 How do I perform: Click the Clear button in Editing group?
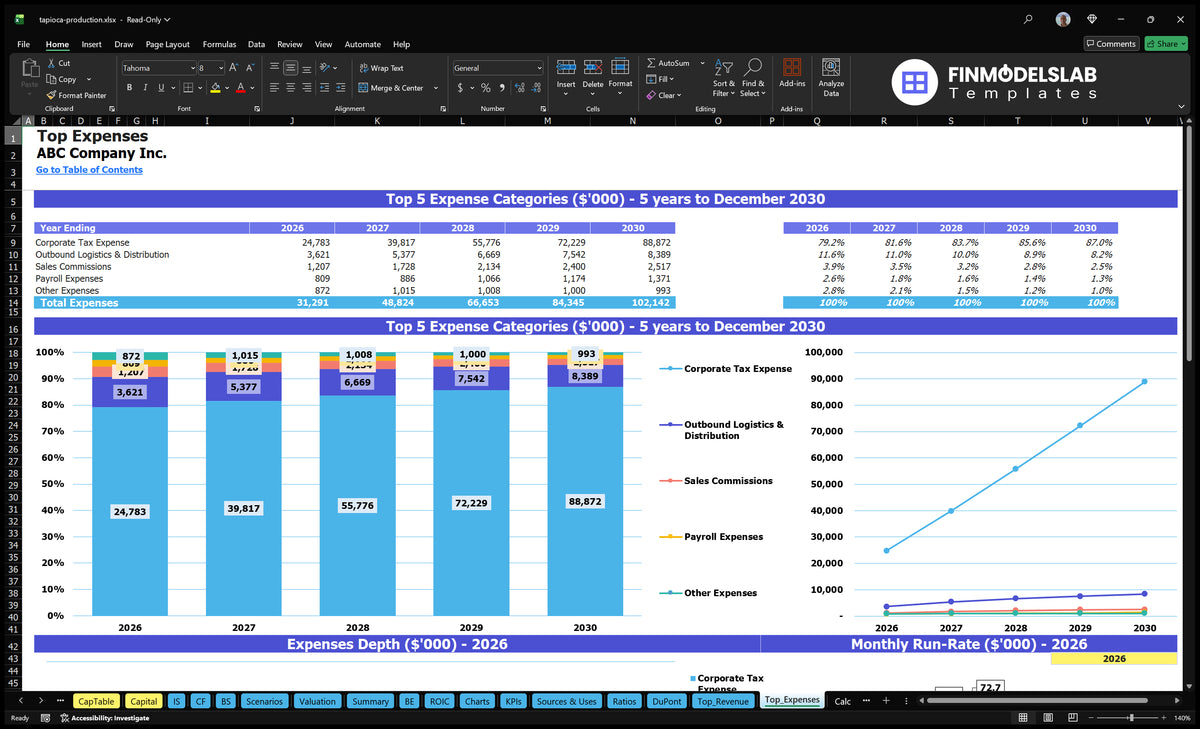tap(662, 95)
